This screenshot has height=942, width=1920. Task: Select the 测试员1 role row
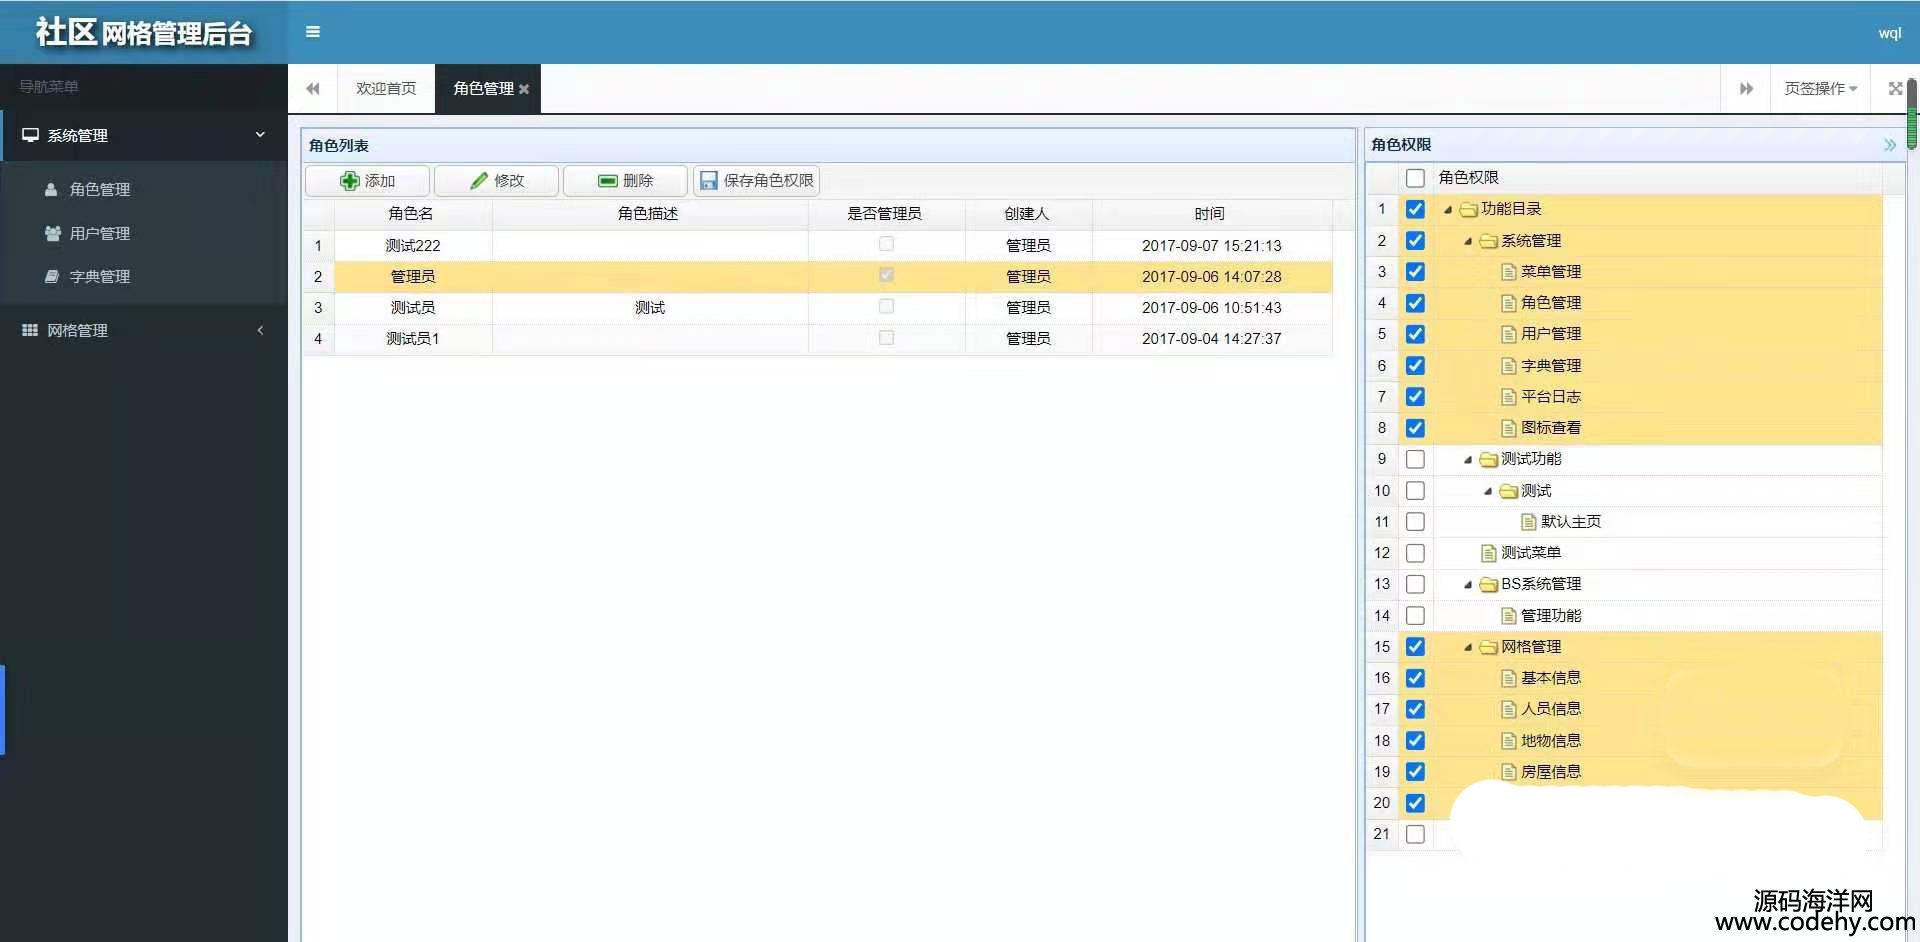[818, 338]
